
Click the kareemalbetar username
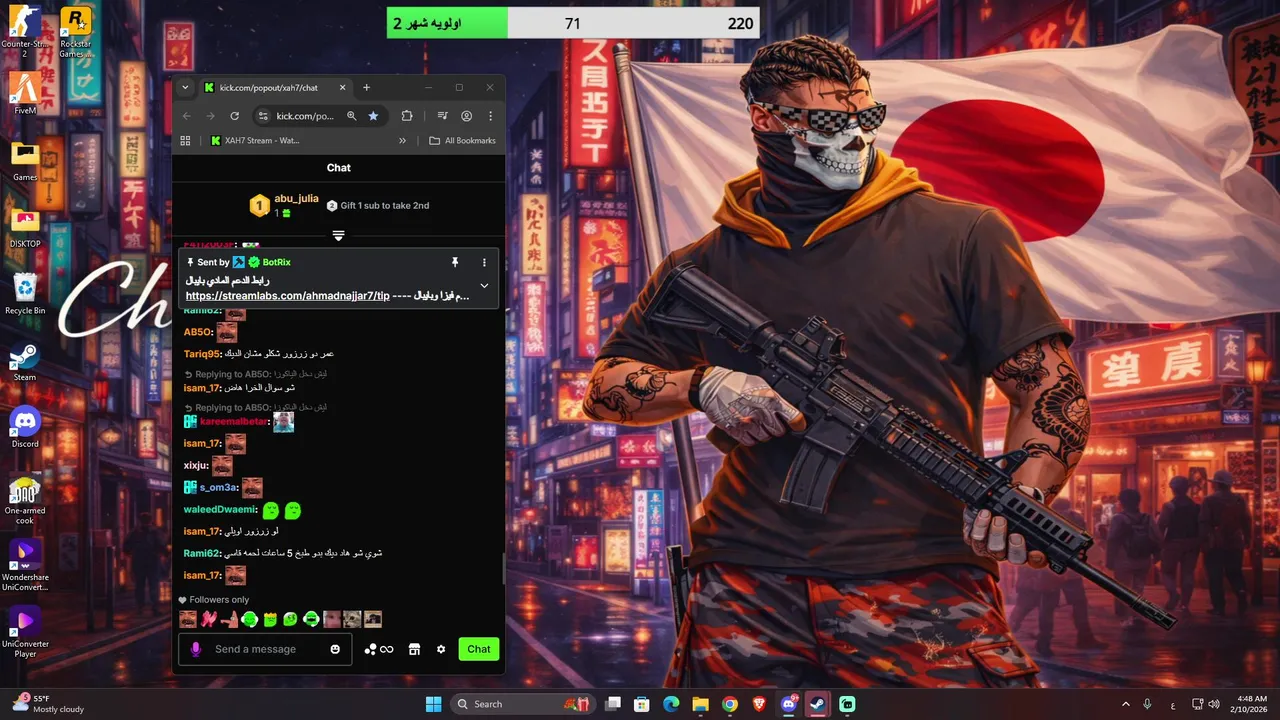click(x=234, y=422)
